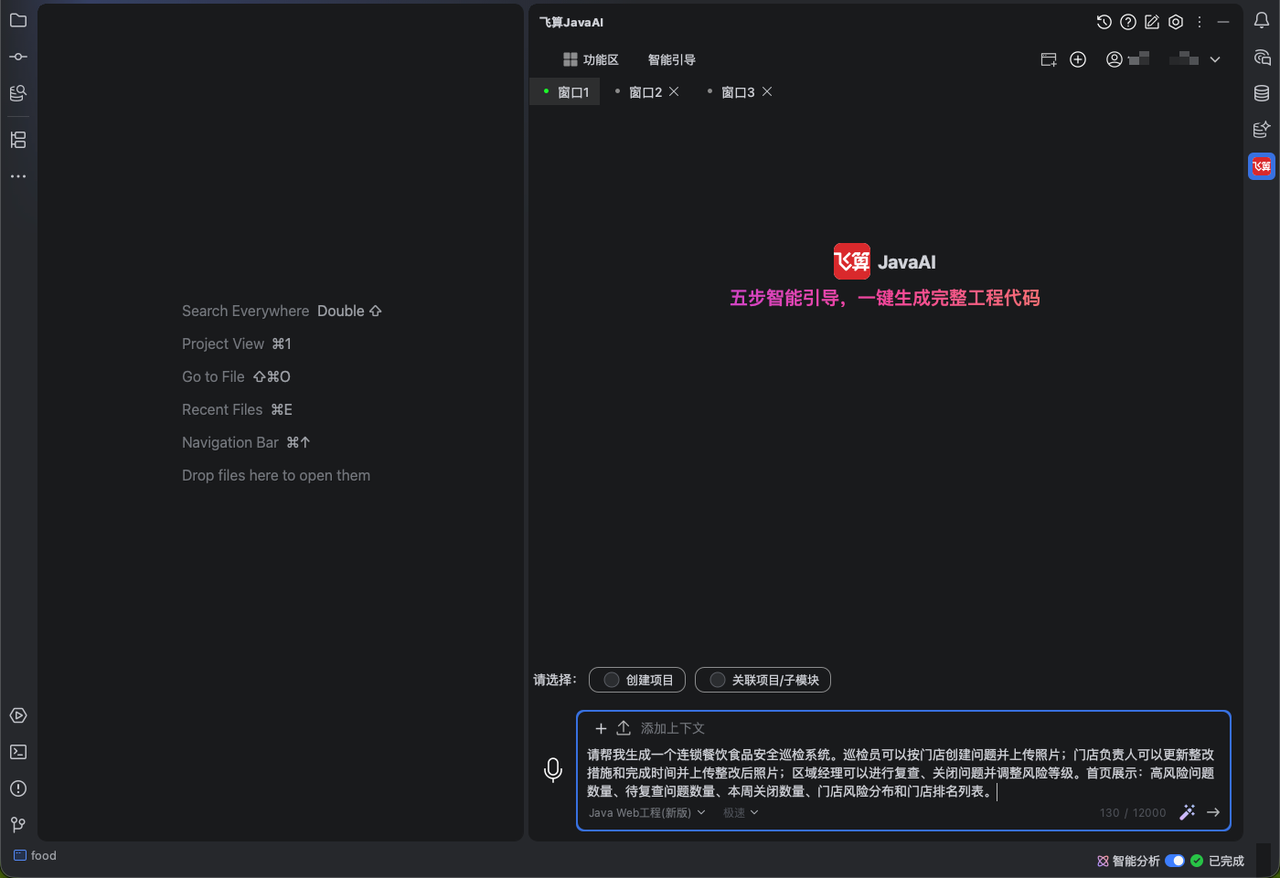Open the vertical three-dot options menu
The image size is (1280, 878).
1200,22
